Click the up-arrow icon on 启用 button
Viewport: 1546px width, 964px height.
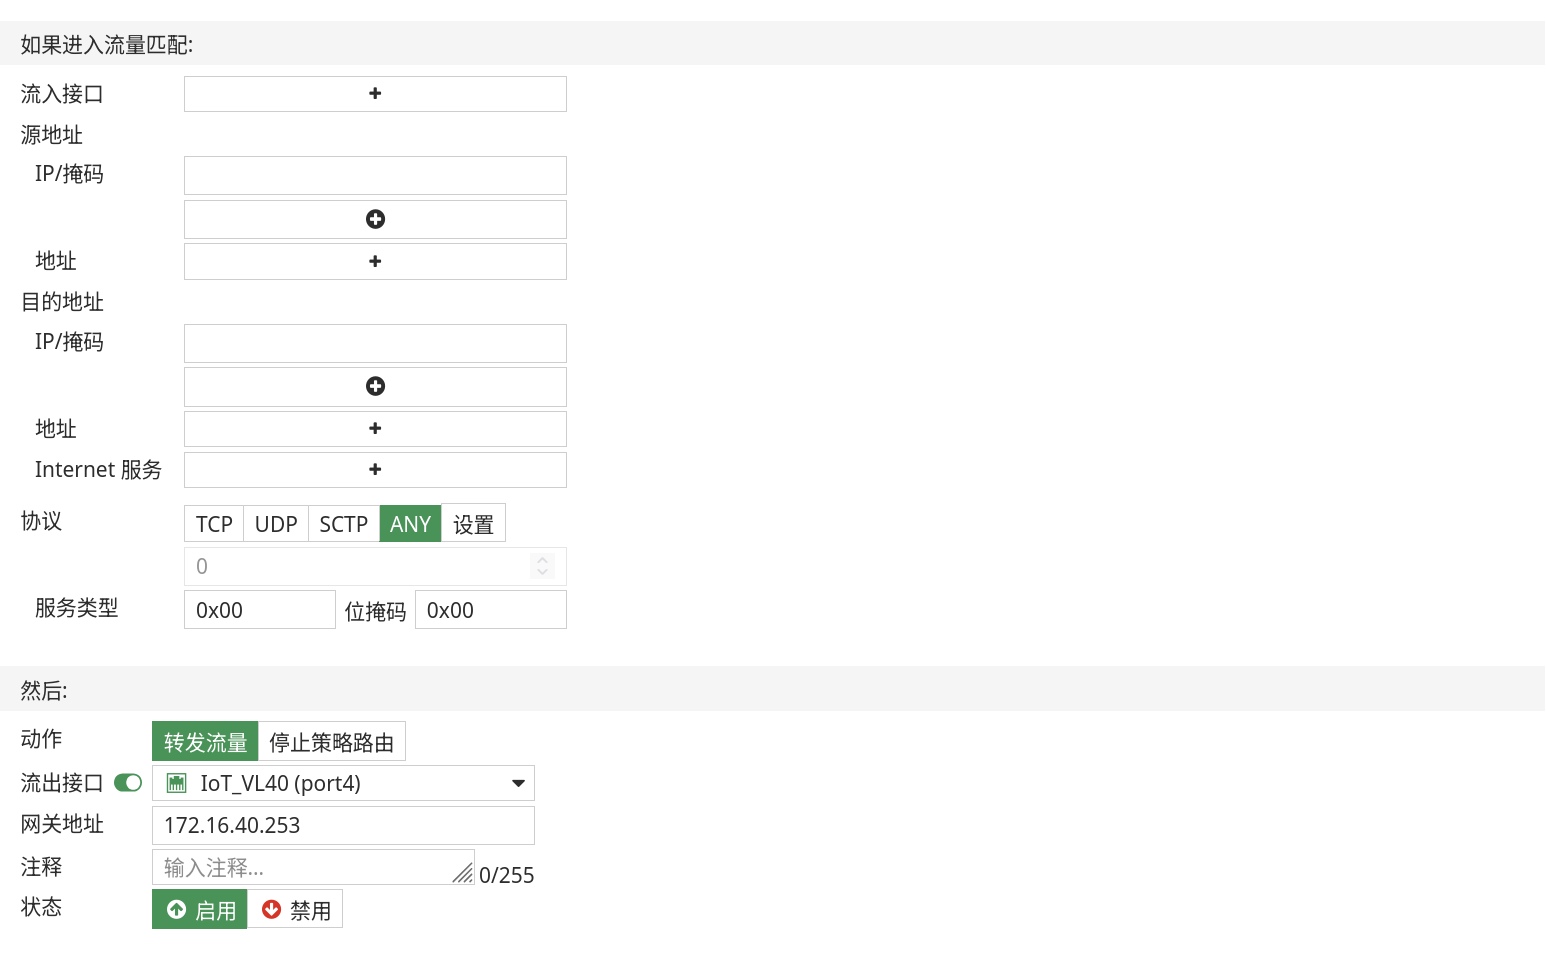pyautogui.click(x=176, y=909)
